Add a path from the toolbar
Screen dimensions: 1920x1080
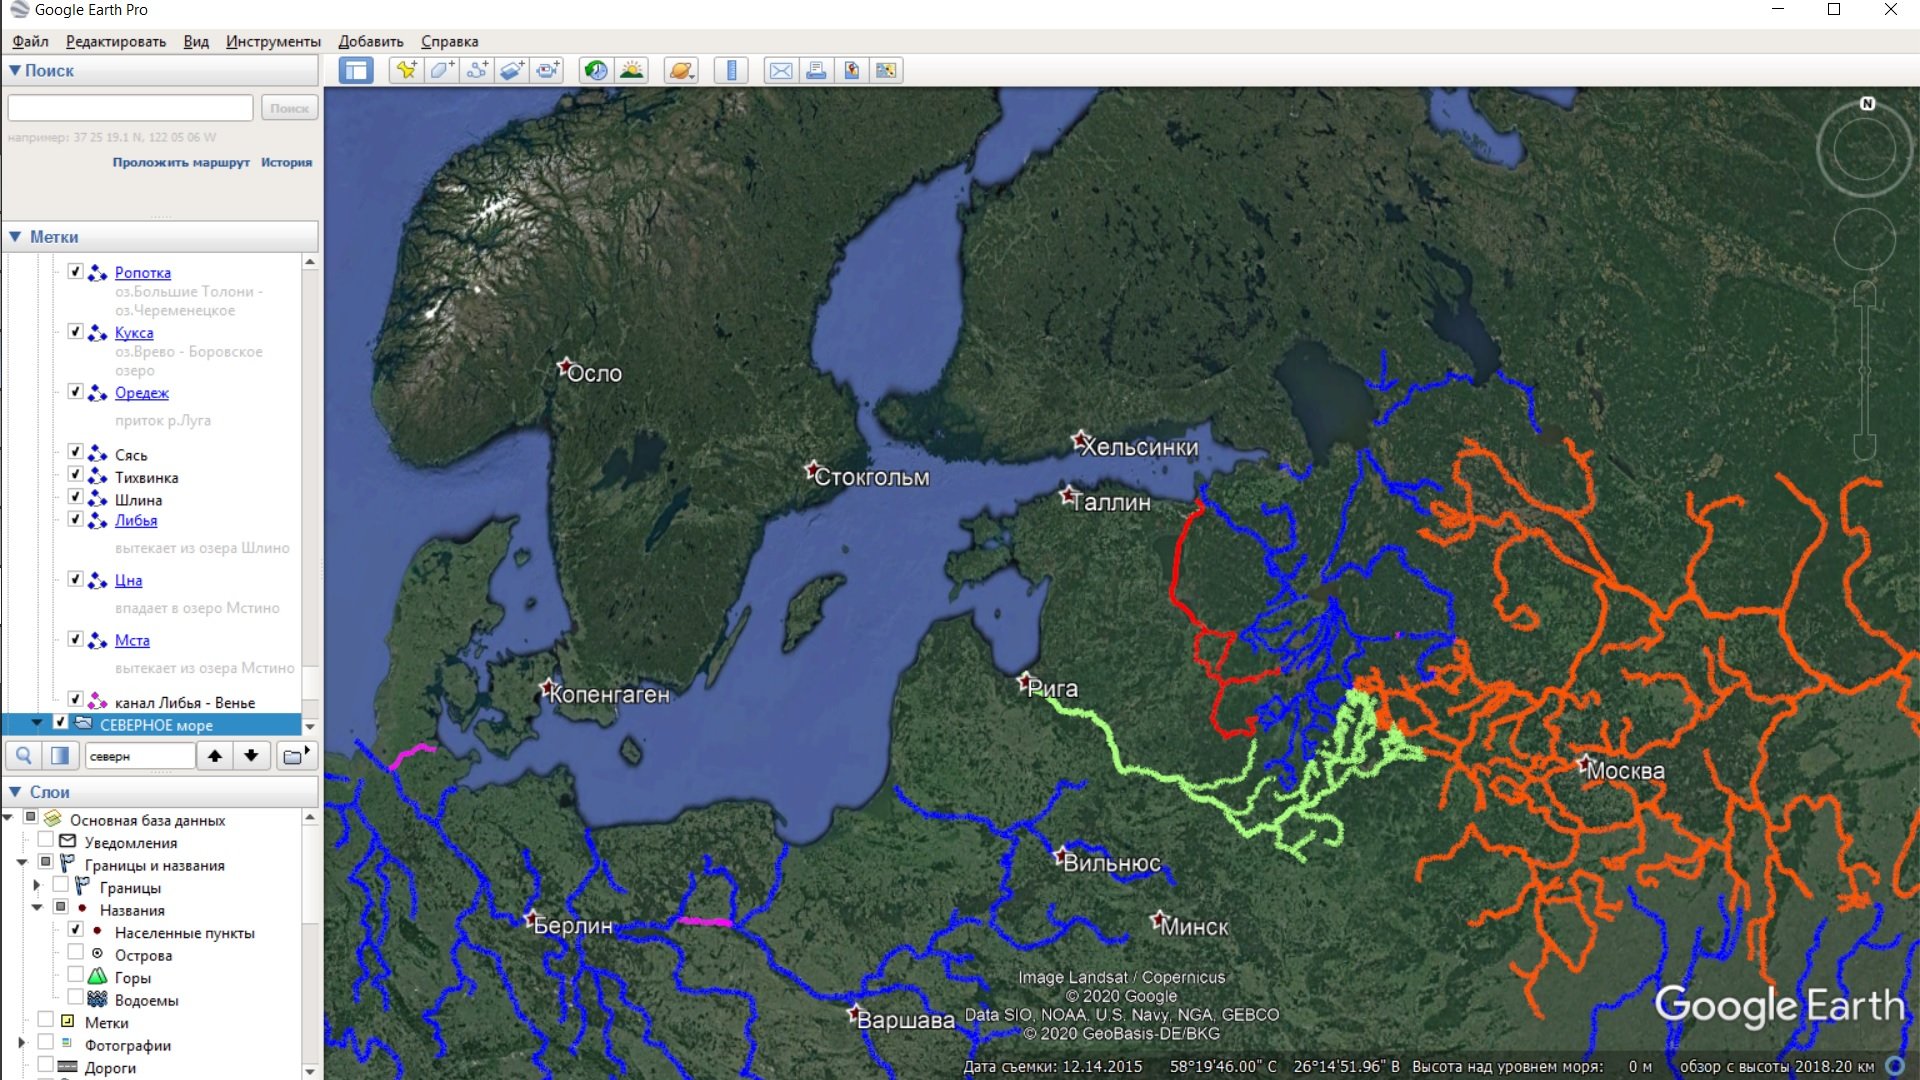point(478,70)
